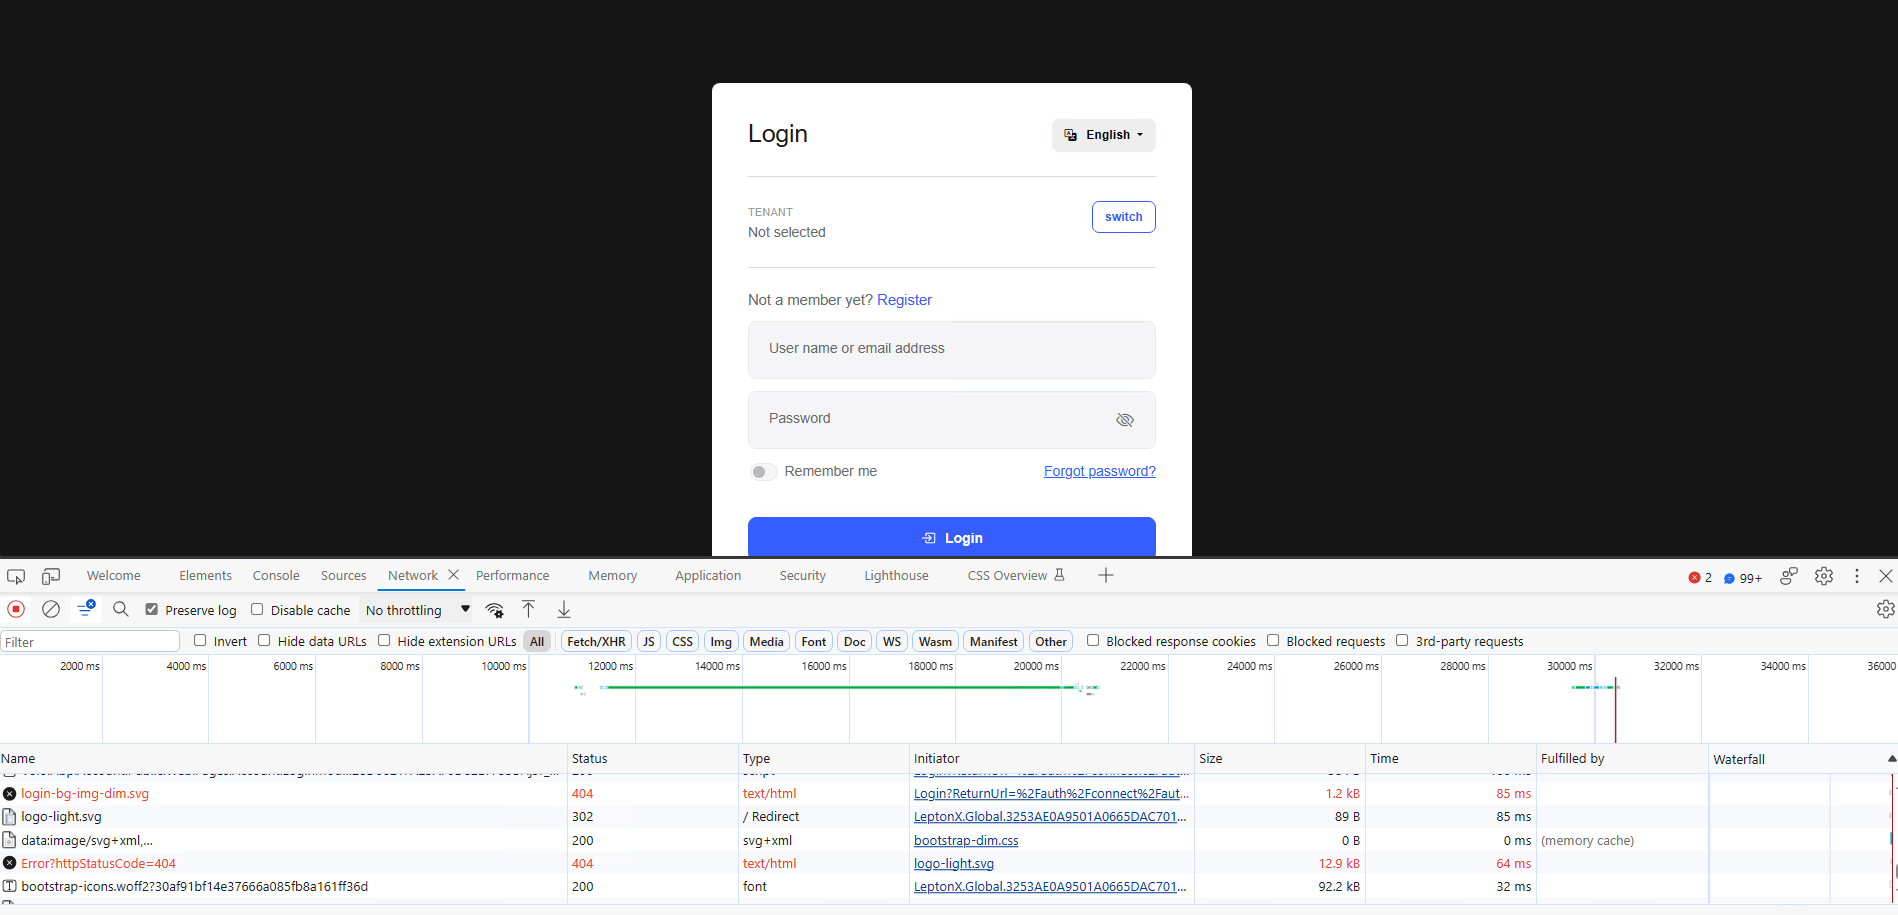This screenshot has width=1898, height=915.
Task: Enable the Disable cache checkbox
Action: (x=257, y=609)
